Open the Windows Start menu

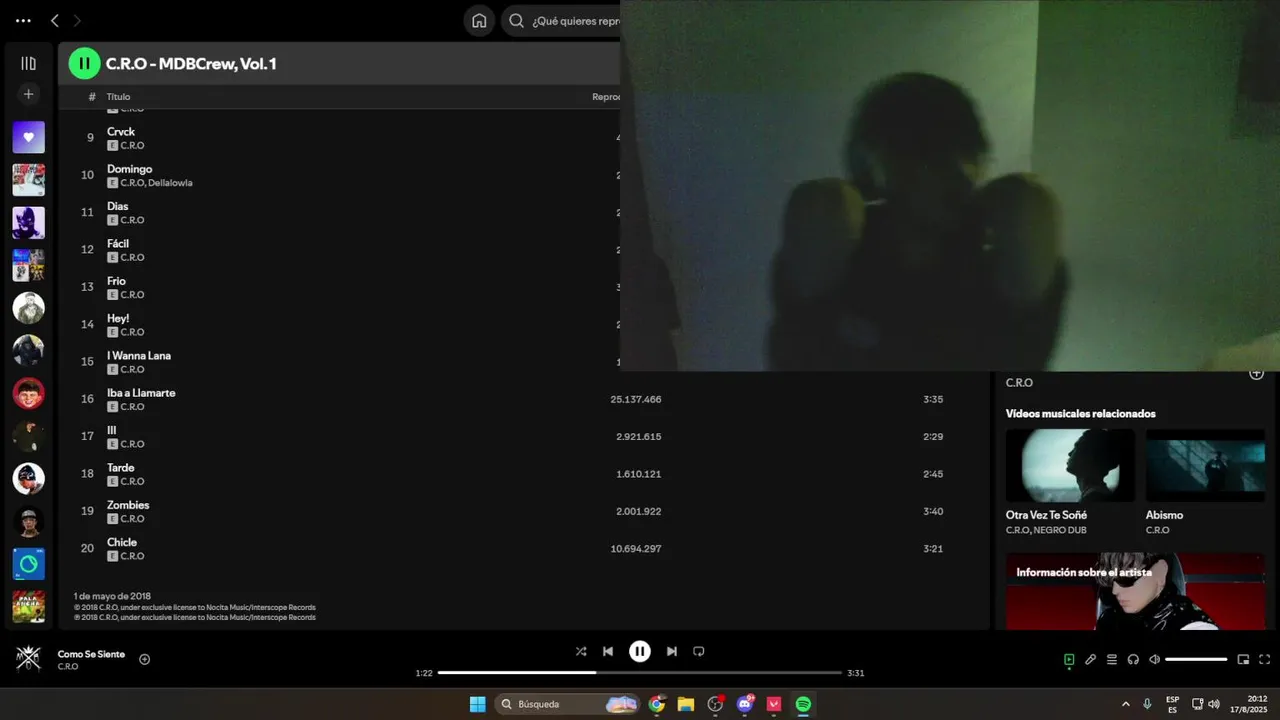click(478, 704)
